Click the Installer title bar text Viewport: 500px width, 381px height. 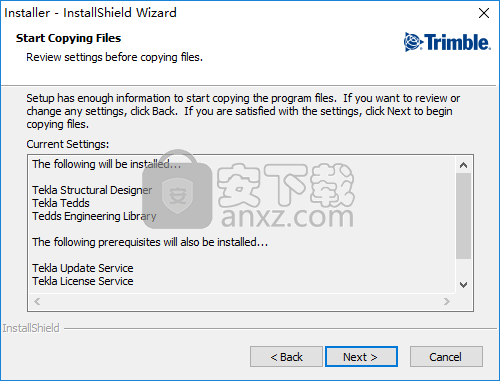(90, 13)
